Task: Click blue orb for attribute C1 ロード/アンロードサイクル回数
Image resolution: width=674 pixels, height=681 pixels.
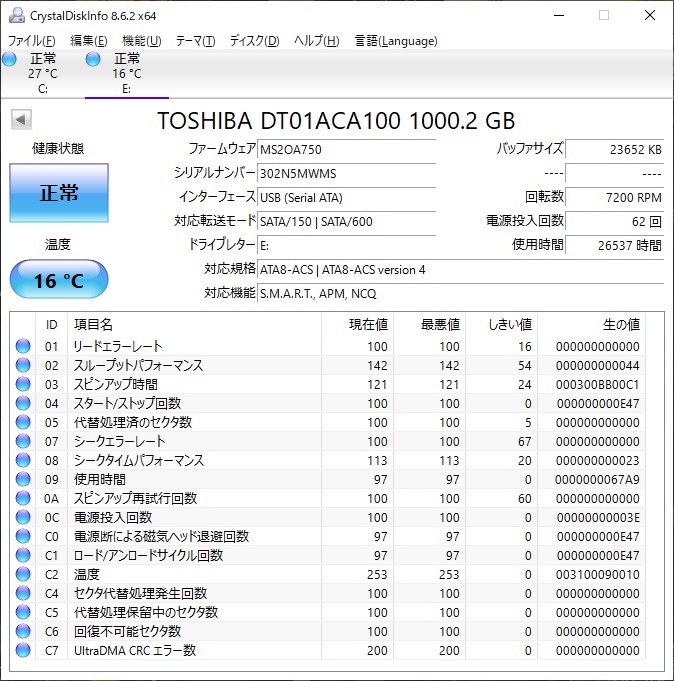Action: tap(23, 555)
